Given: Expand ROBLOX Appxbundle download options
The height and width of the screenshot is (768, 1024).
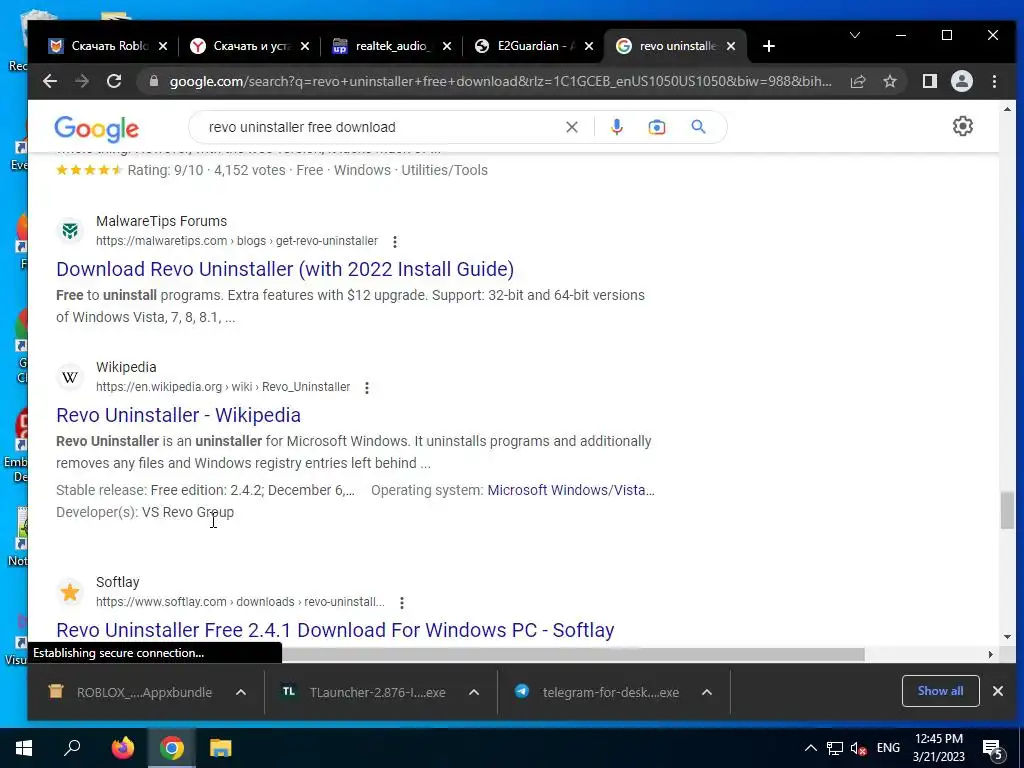Looking at the screenshot, I should [240, 692].
